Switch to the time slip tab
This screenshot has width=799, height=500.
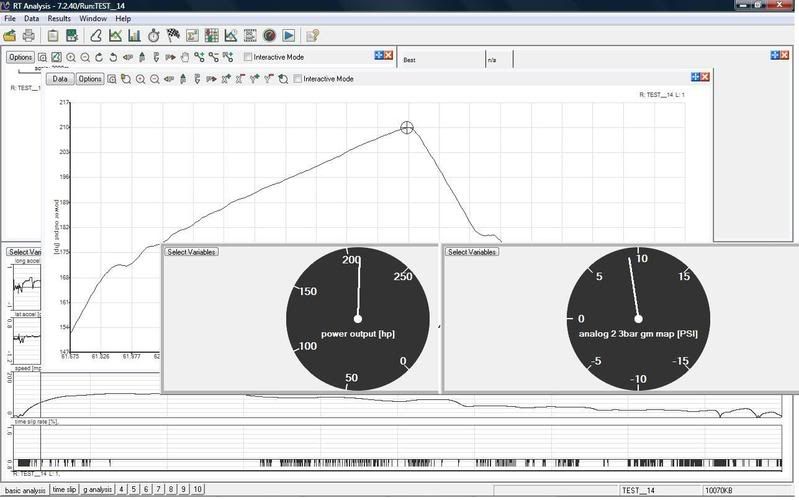click(x=64, y=490)
